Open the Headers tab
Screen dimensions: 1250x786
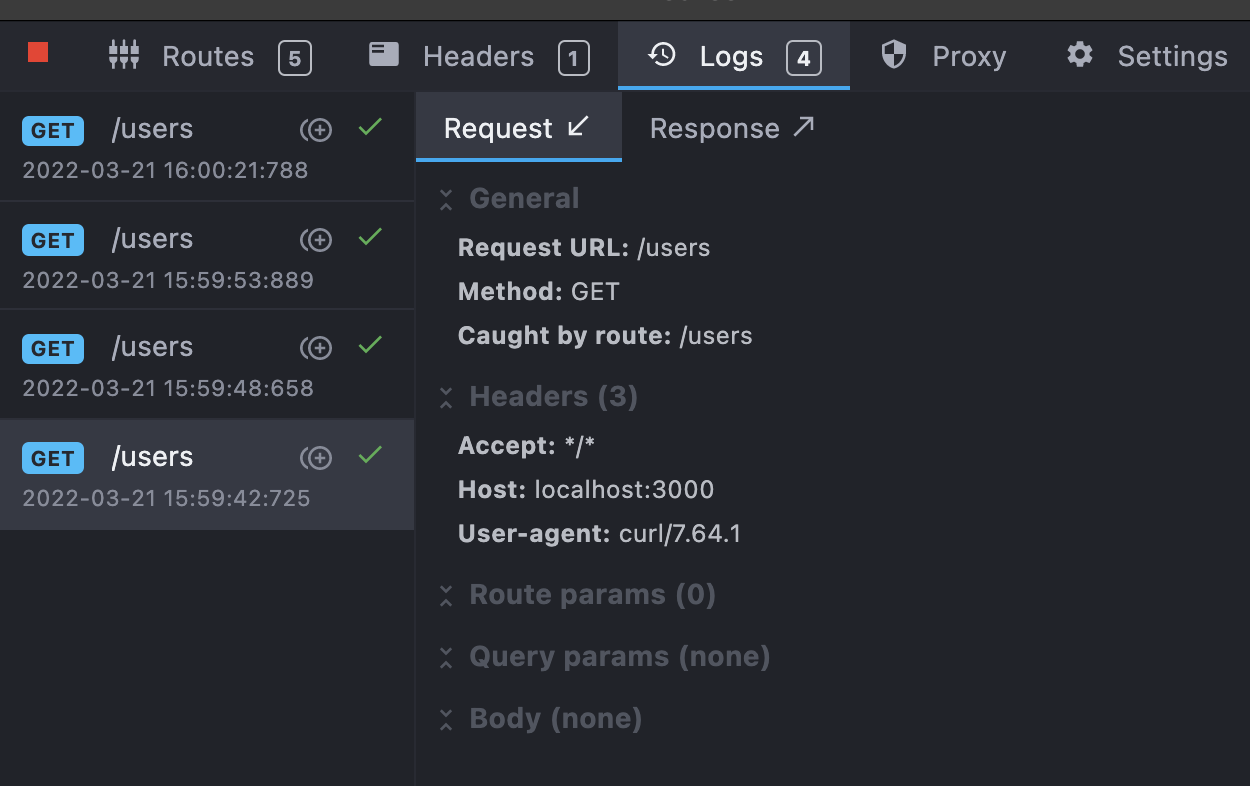[478, 57]
